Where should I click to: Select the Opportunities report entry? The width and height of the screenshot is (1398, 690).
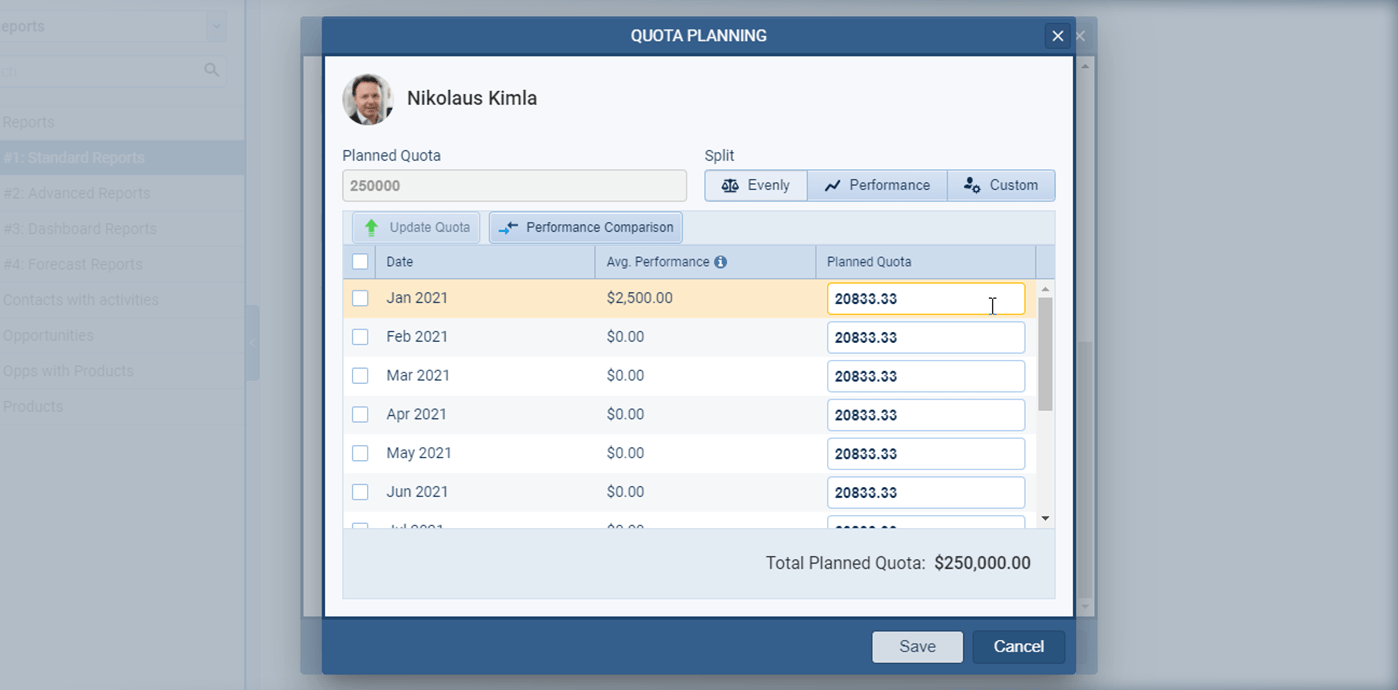coord(47,335)
